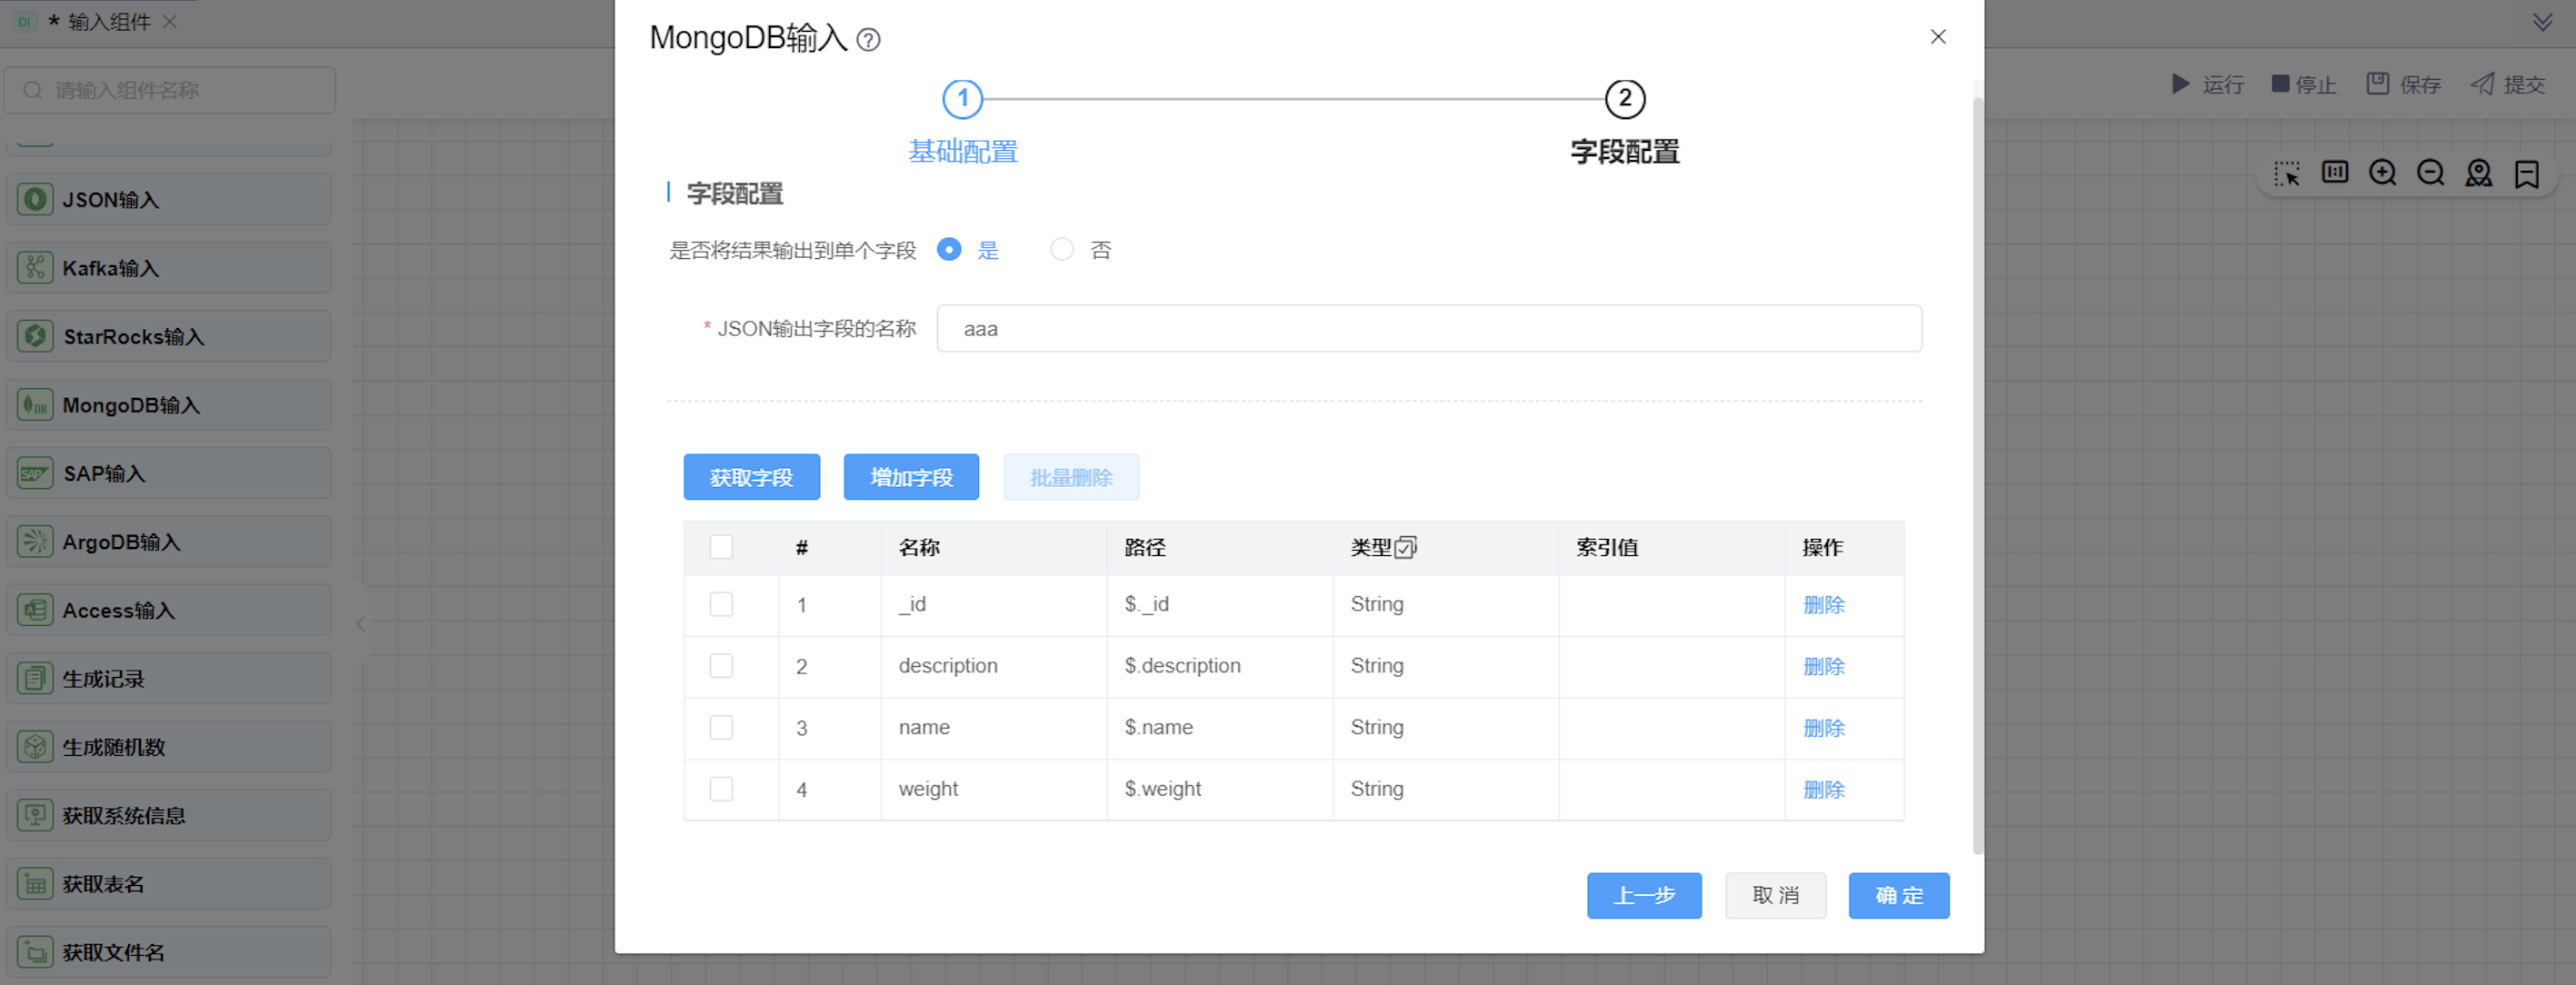
Task: Click the 获取字段 button
Action: click(751, 477)
